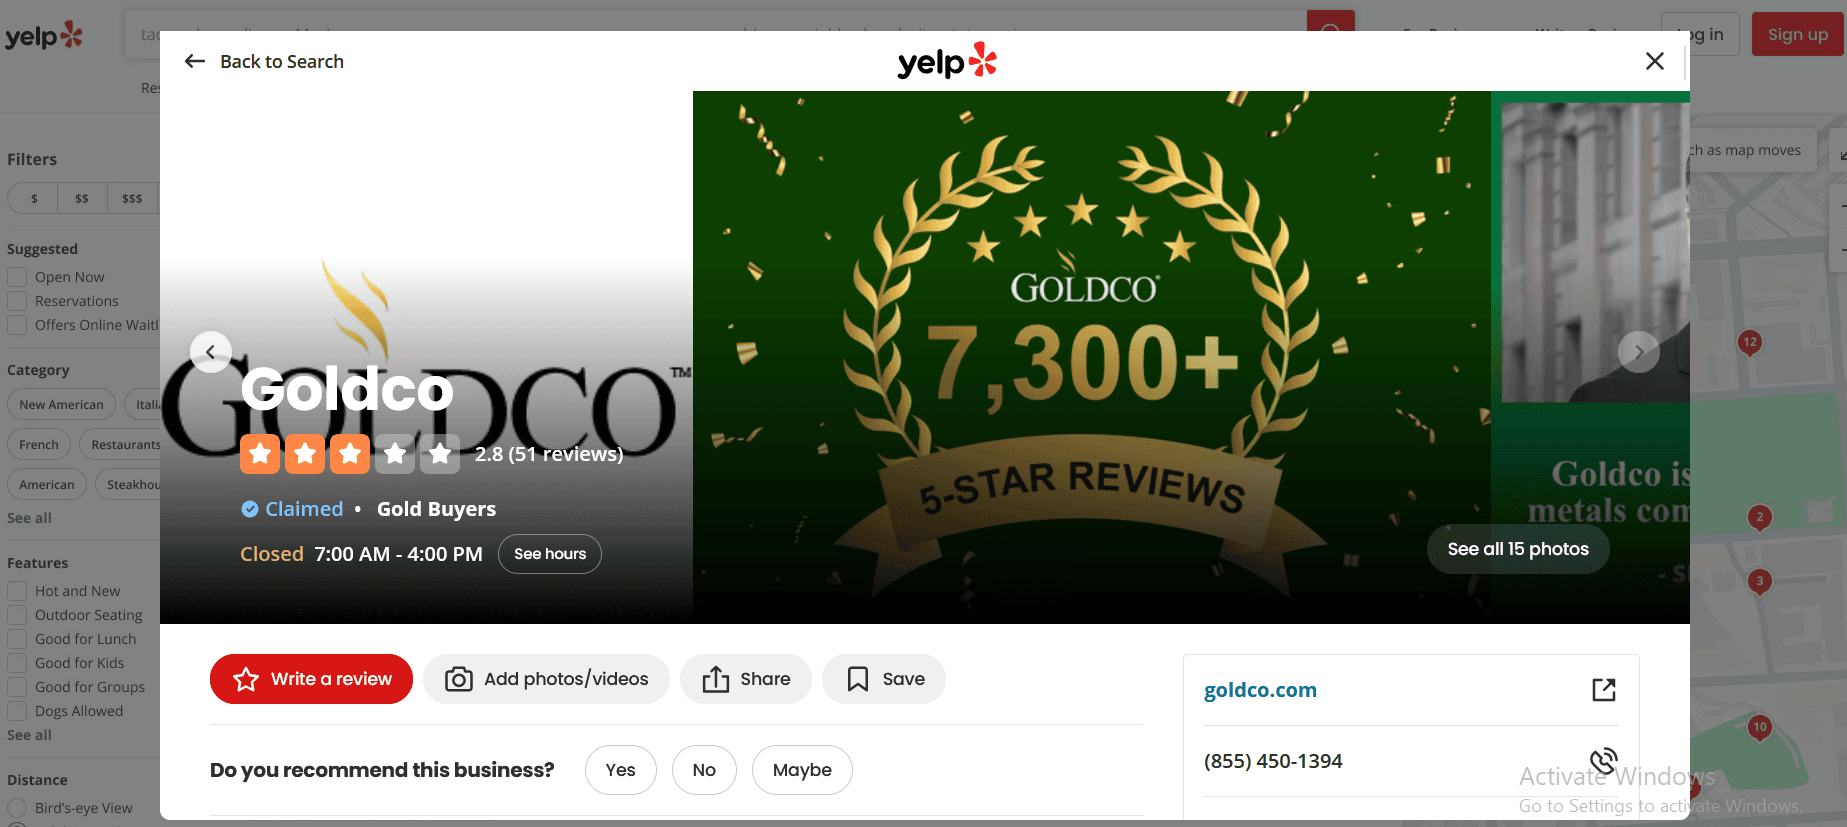This screenshot has width=1847, height=827.
Task: Click See hours button
Action: click(x=550, y=554)
